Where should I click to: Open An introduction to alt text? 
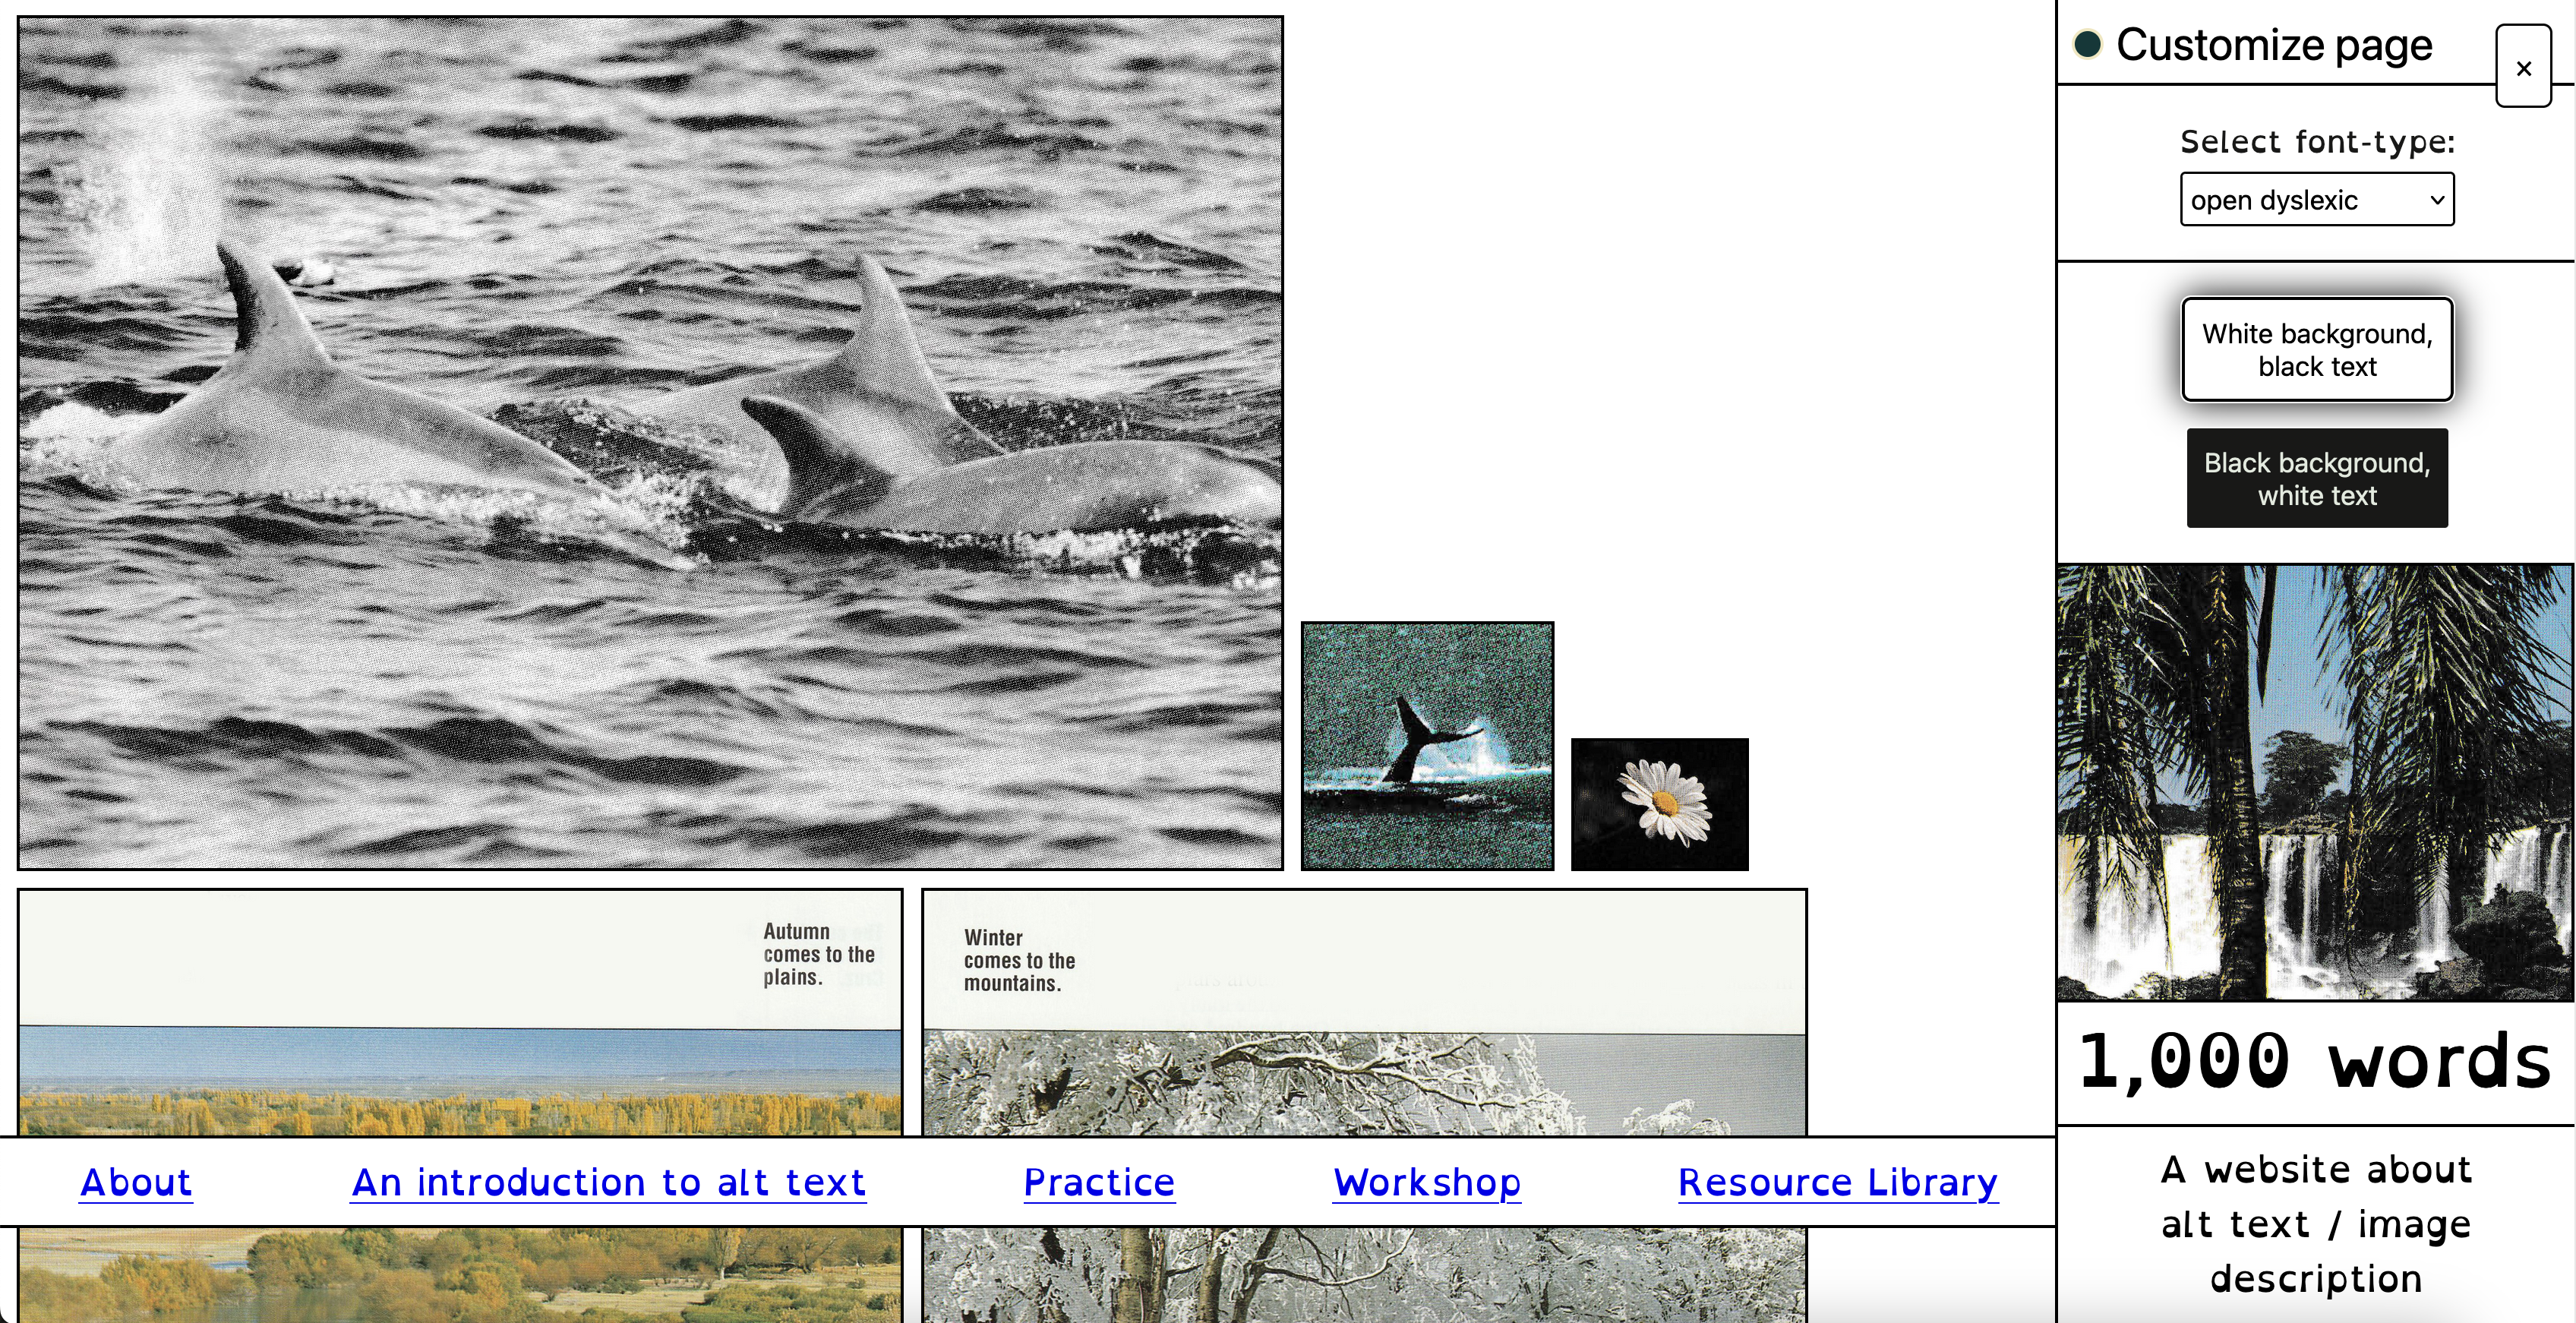click(x=609, y=1179)
